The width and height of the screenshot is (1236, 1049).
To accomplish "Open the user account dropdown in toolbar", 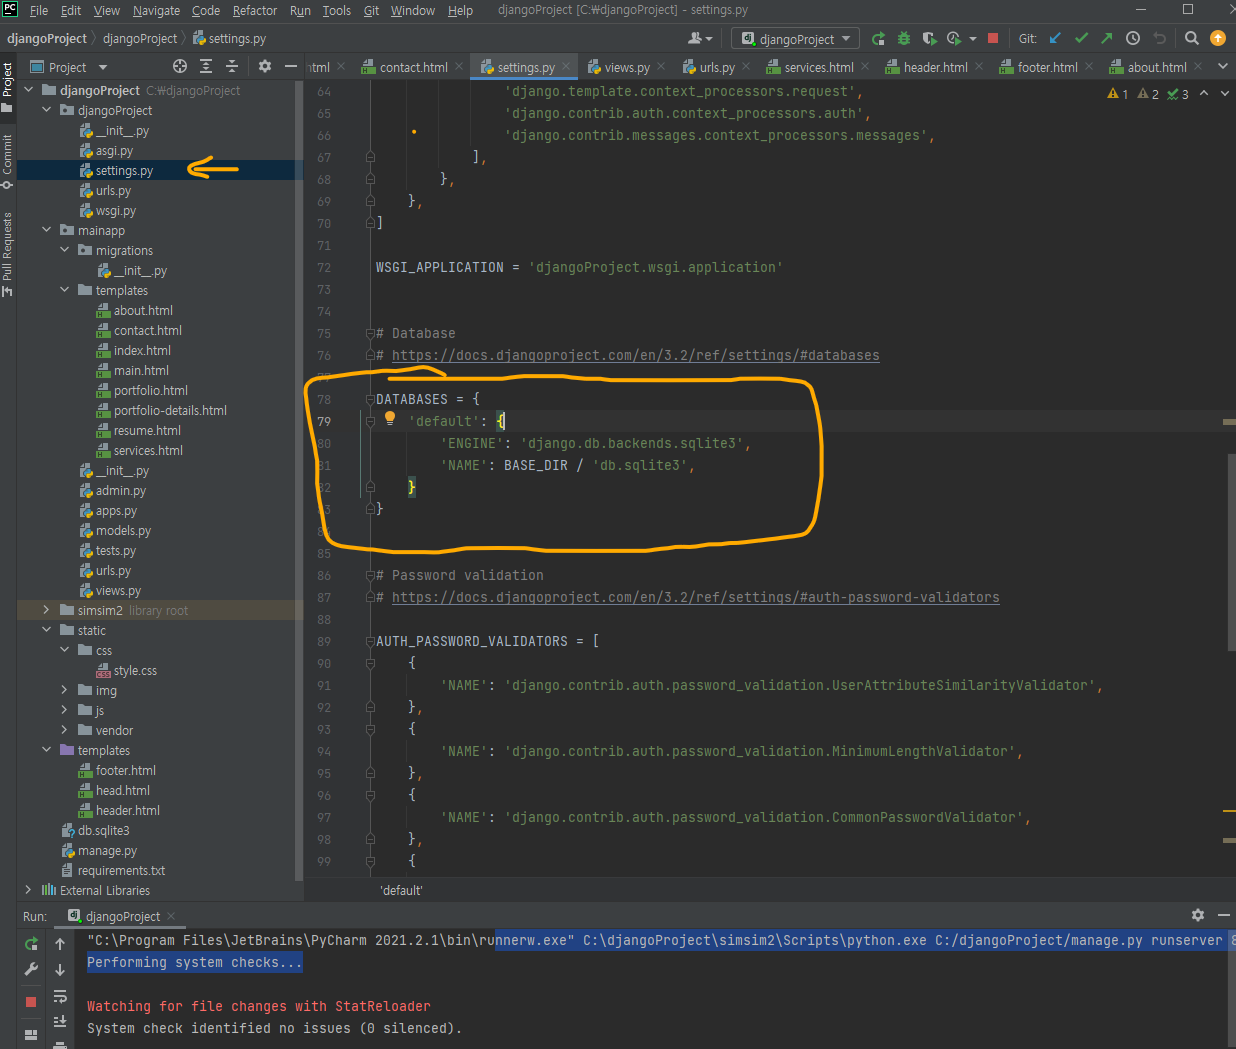I will pyautogui.click(x=700, y=39).
